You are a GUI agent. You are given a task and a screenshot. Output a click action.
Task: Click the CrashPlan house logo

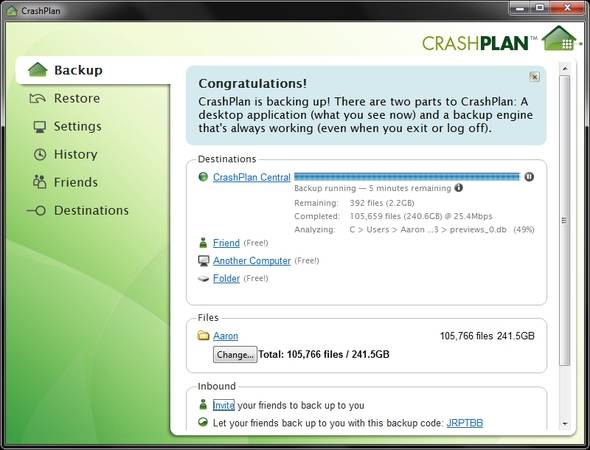coord(560,38)
